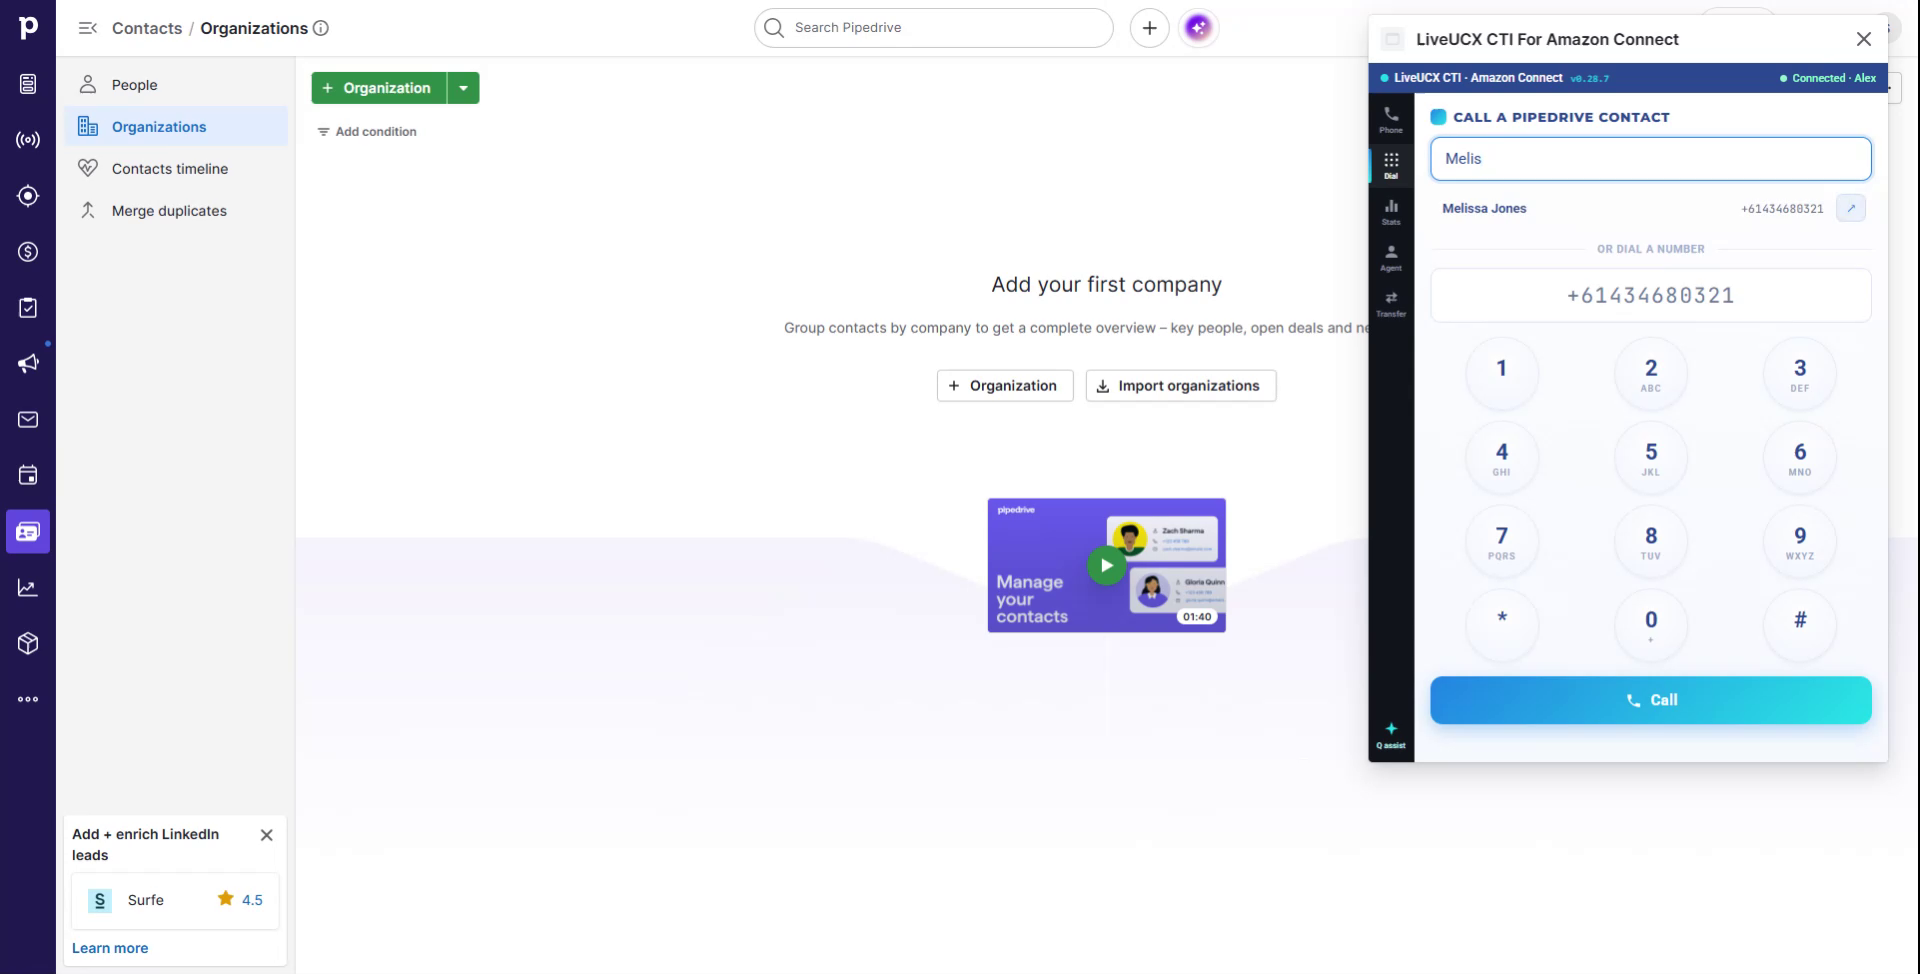Image resolution: width=1920 pixels, height=974 pixels.
Task: Tap keypad digit 1
Action: (1501, 374)
